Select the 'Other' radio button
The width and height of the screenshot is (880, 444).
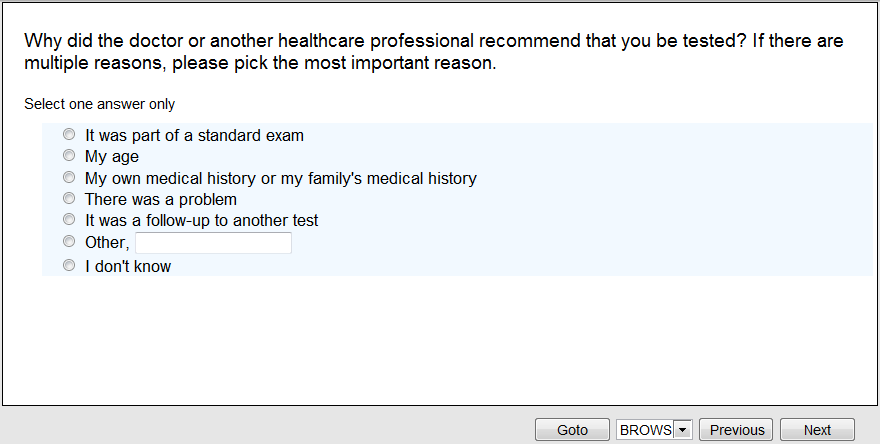click(x=69, y=242)
